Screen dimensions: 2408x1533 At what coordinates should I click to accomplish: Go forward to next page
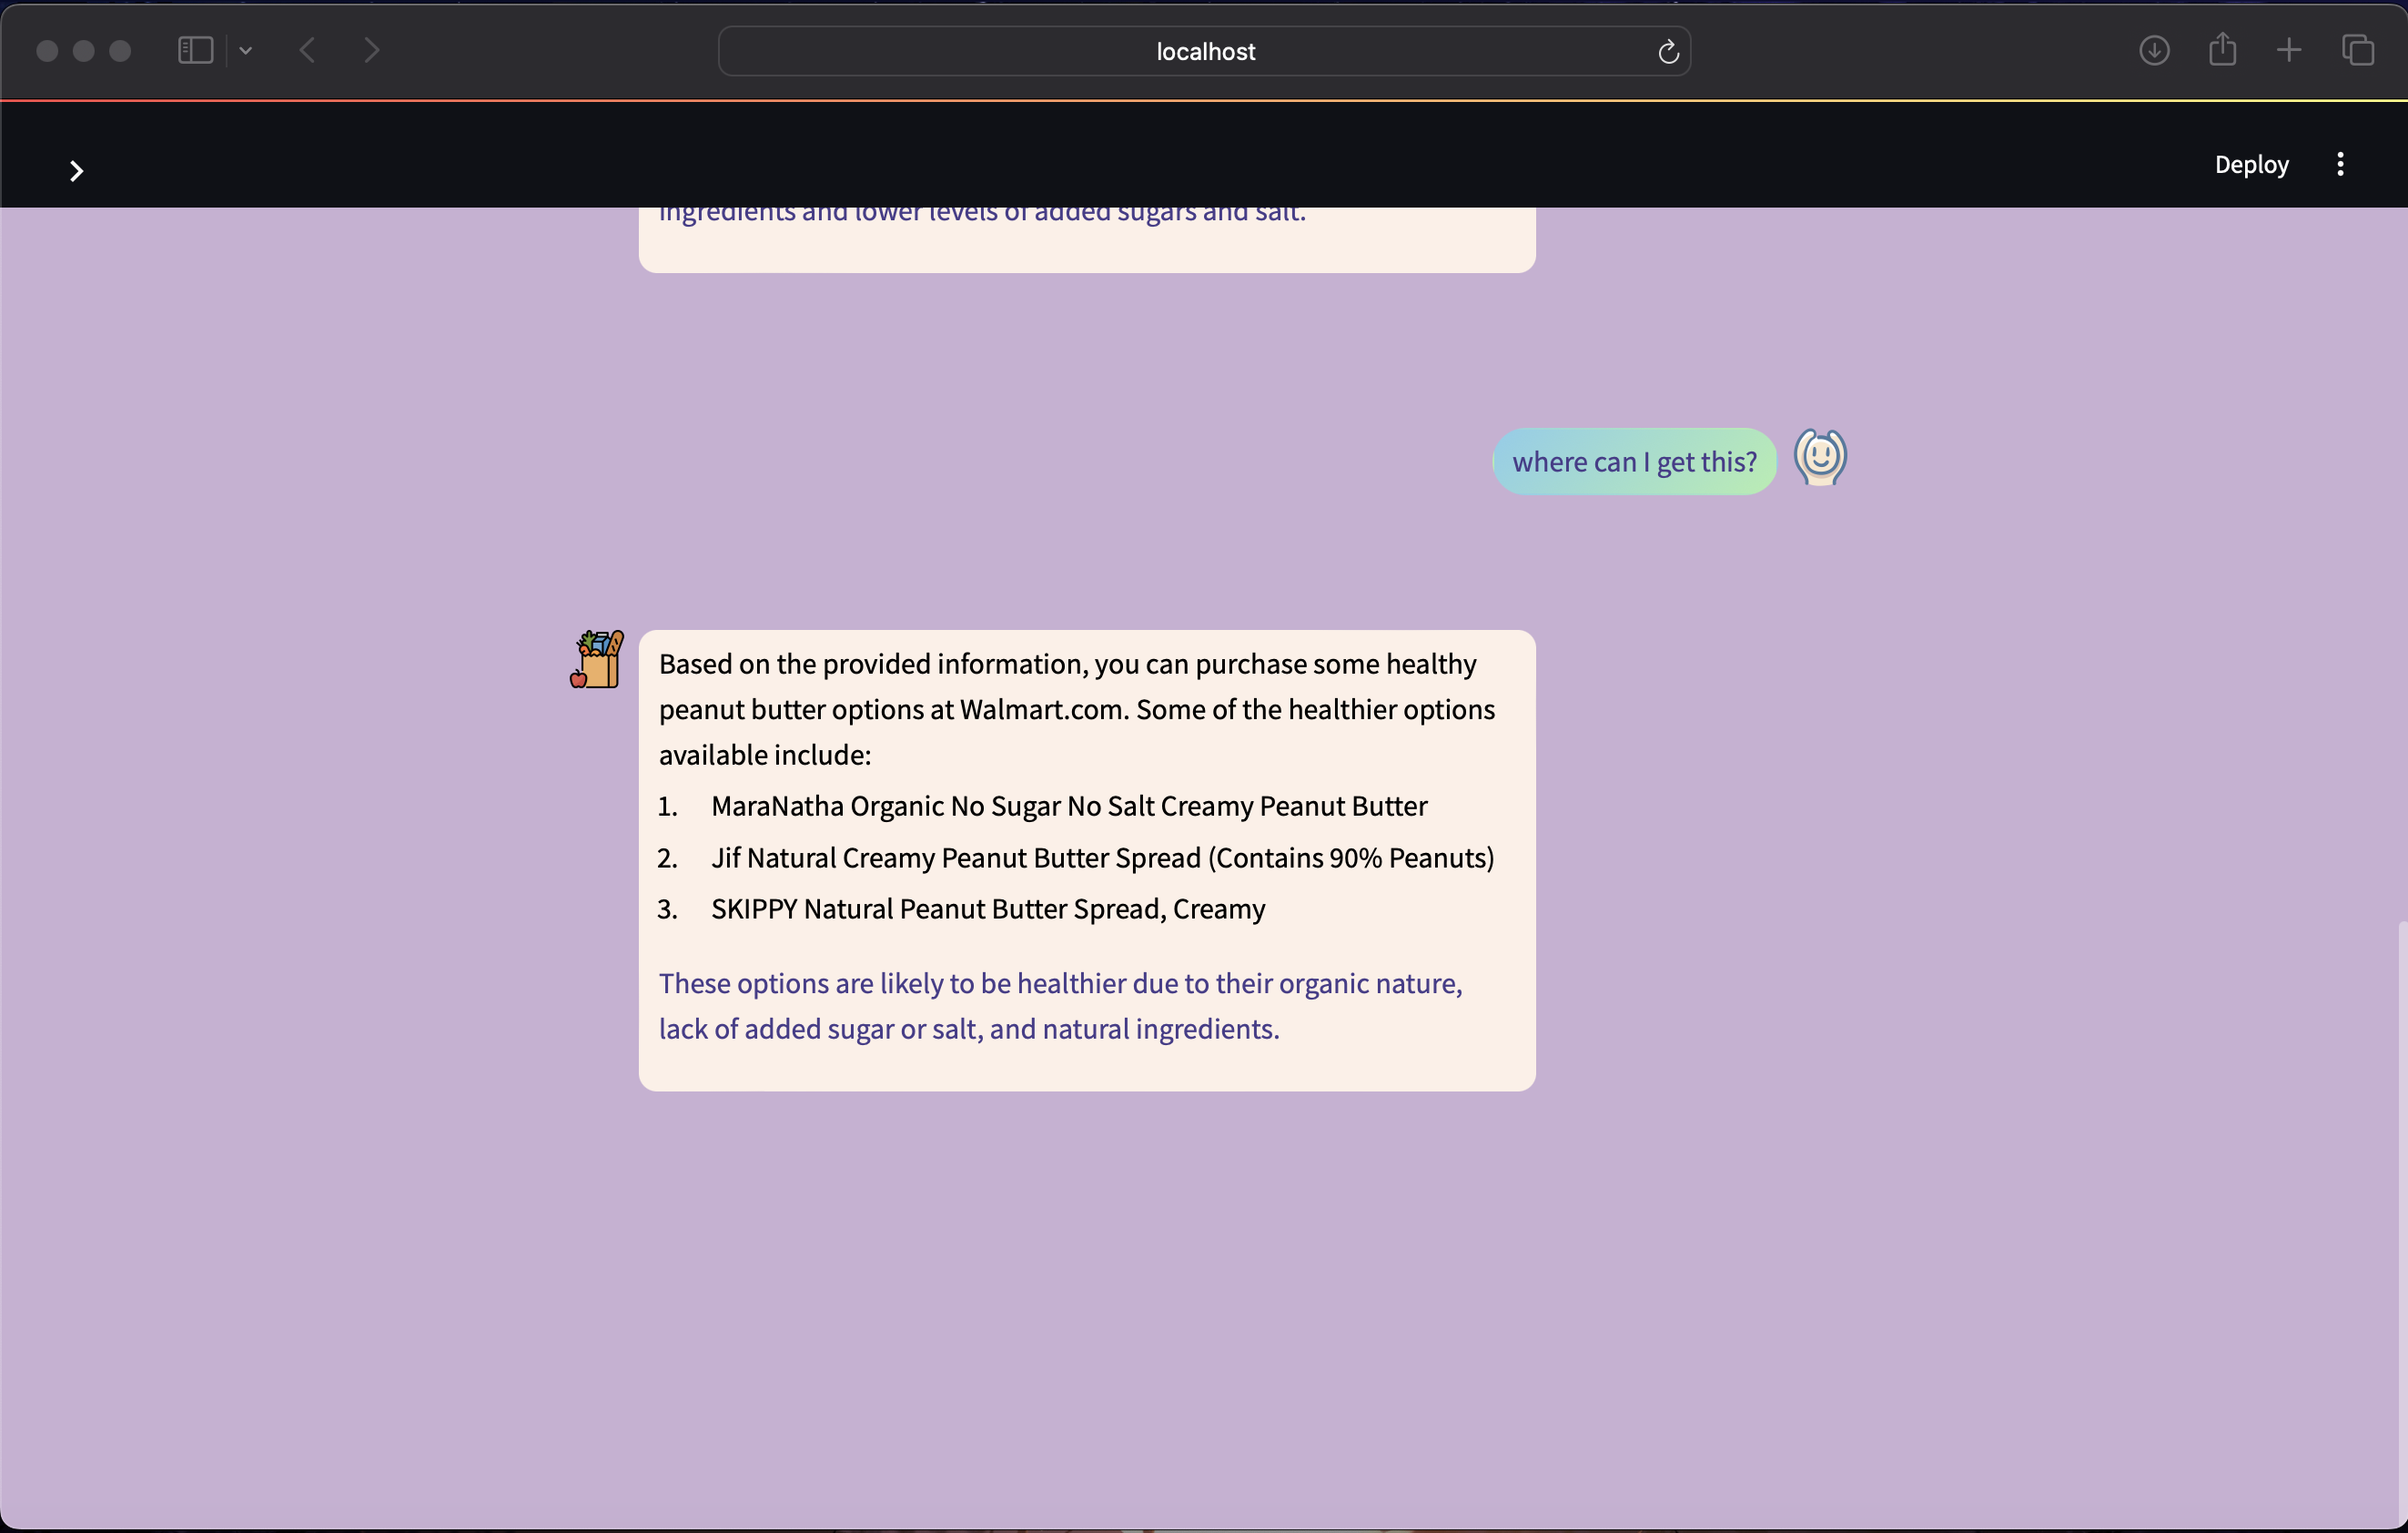point(372,51)
